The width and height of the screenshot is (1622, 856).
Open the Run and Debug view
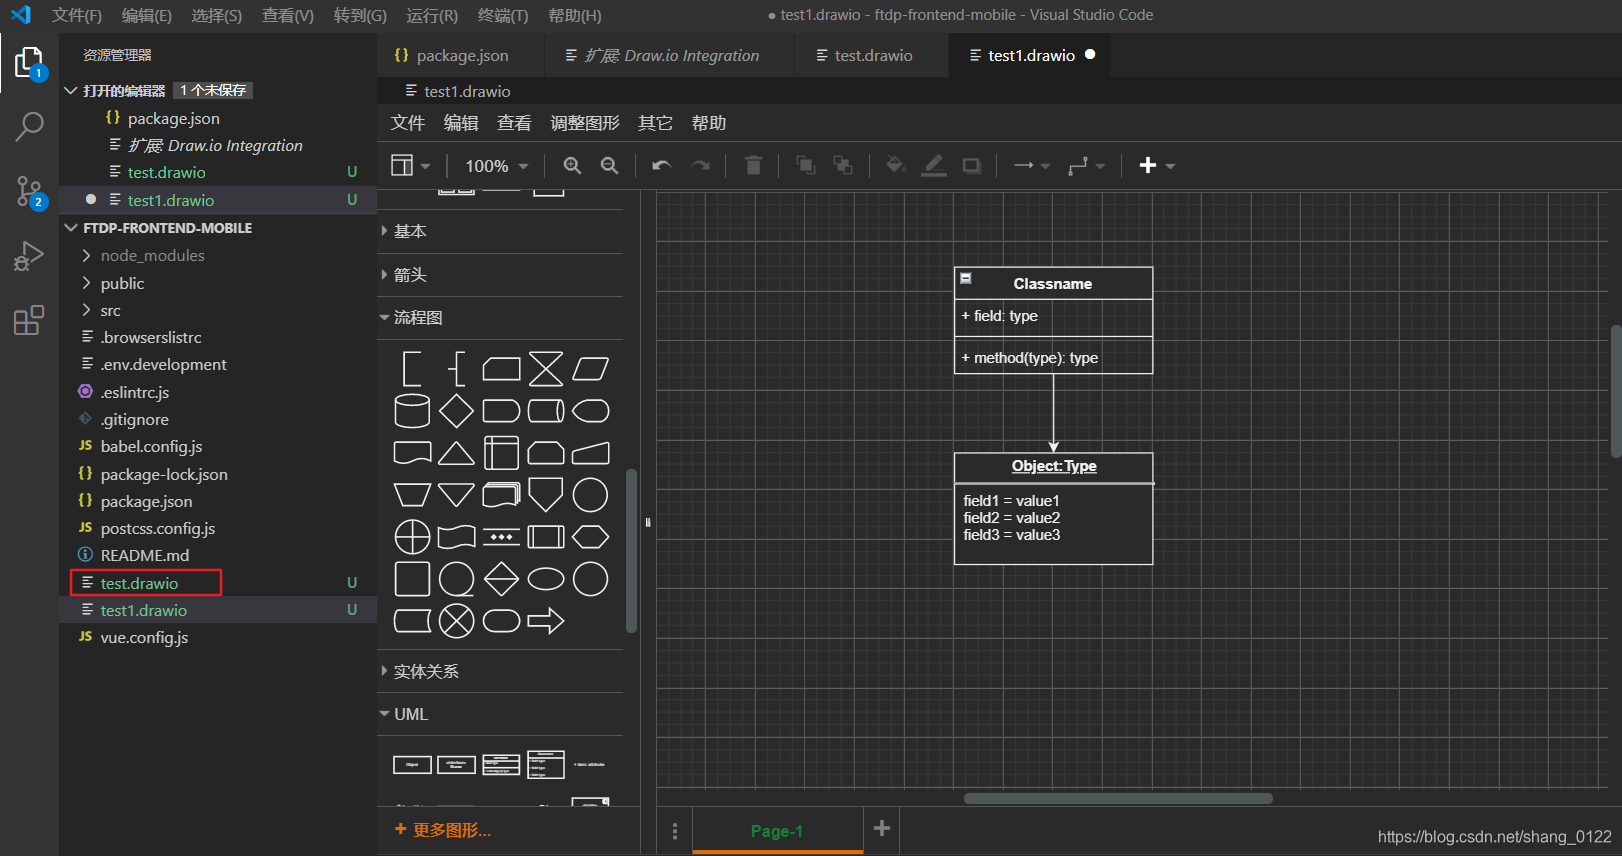pos(29,256)
